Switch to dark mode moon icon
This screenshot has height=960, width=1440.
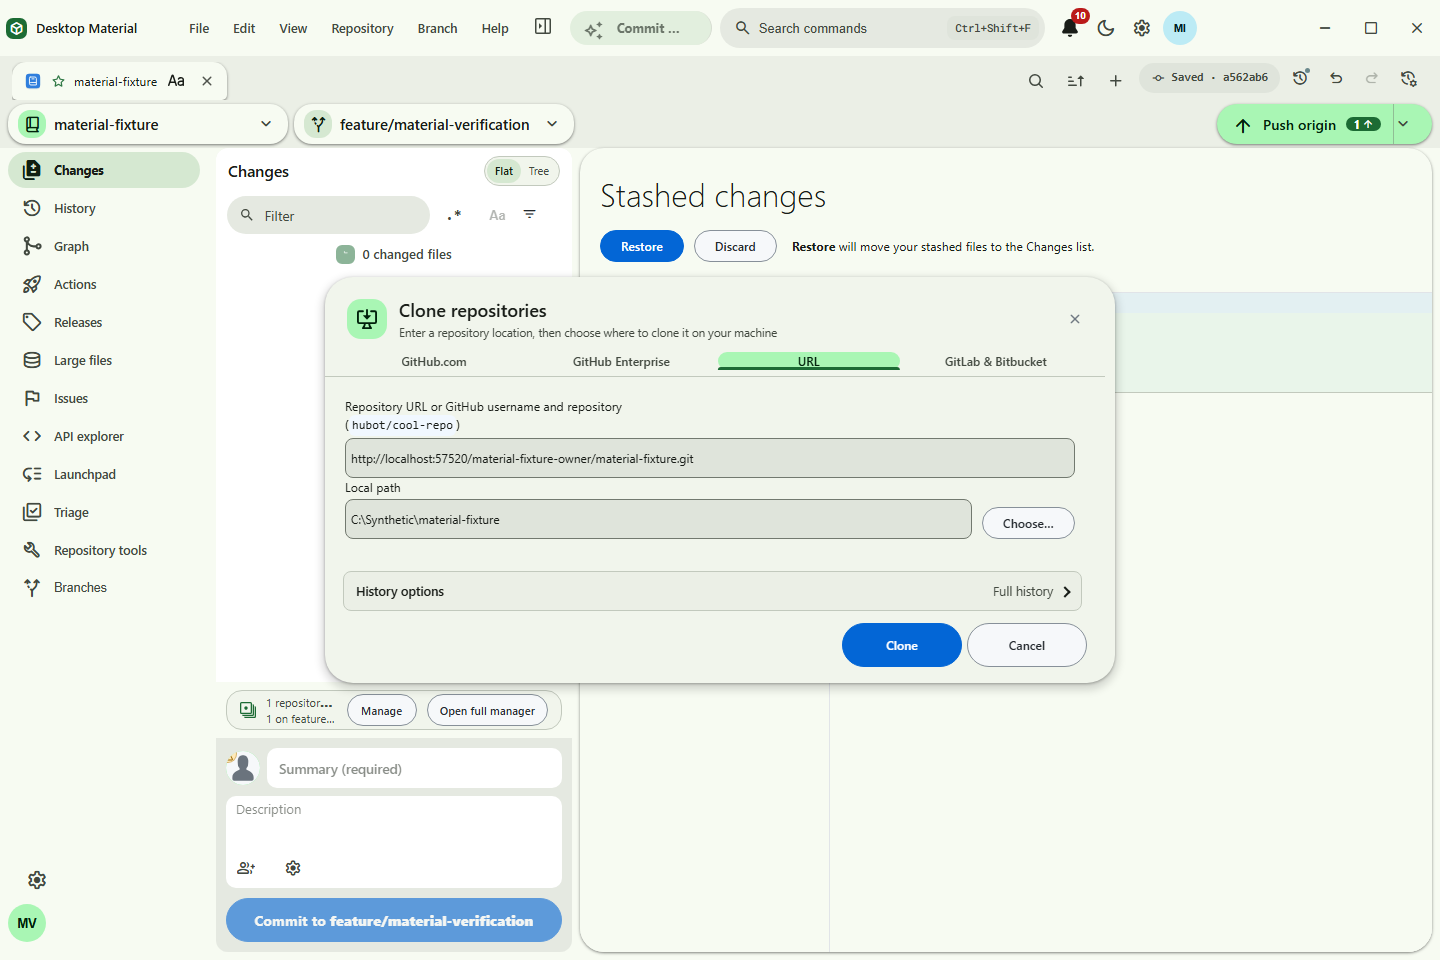(1106, 28)
